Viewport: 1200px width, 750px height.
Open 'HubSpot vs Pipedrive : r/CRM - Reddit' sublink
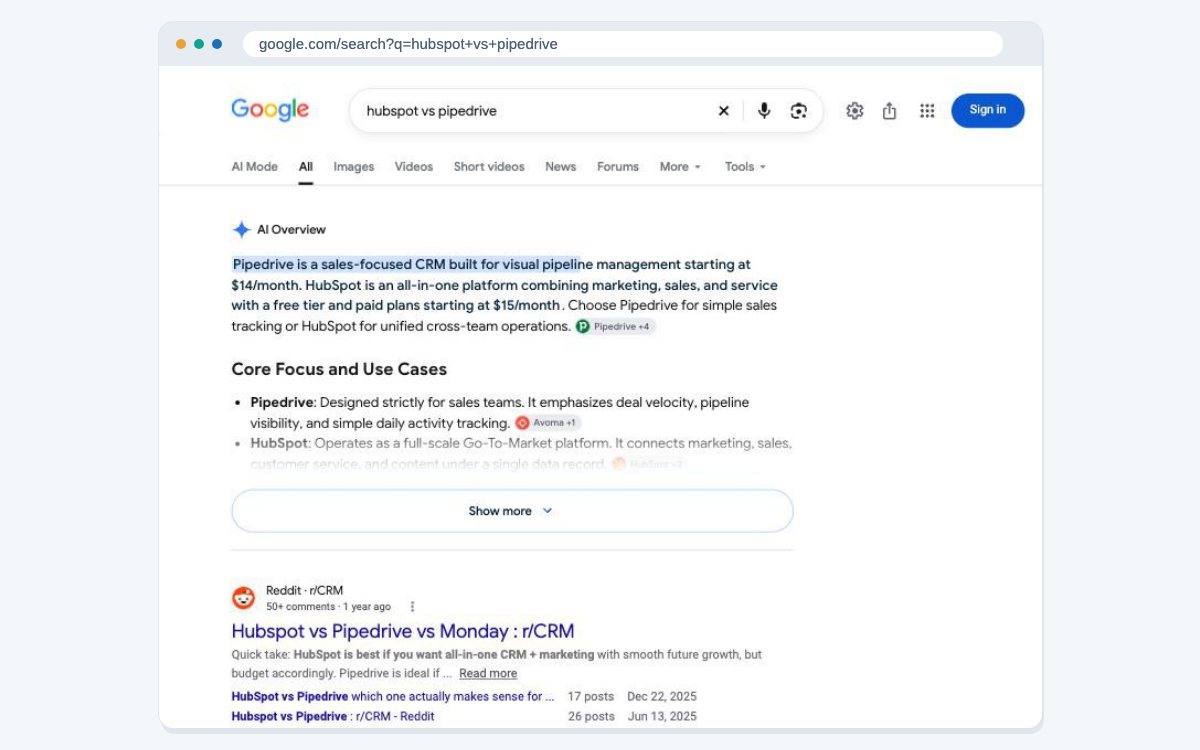click(333, 716)
